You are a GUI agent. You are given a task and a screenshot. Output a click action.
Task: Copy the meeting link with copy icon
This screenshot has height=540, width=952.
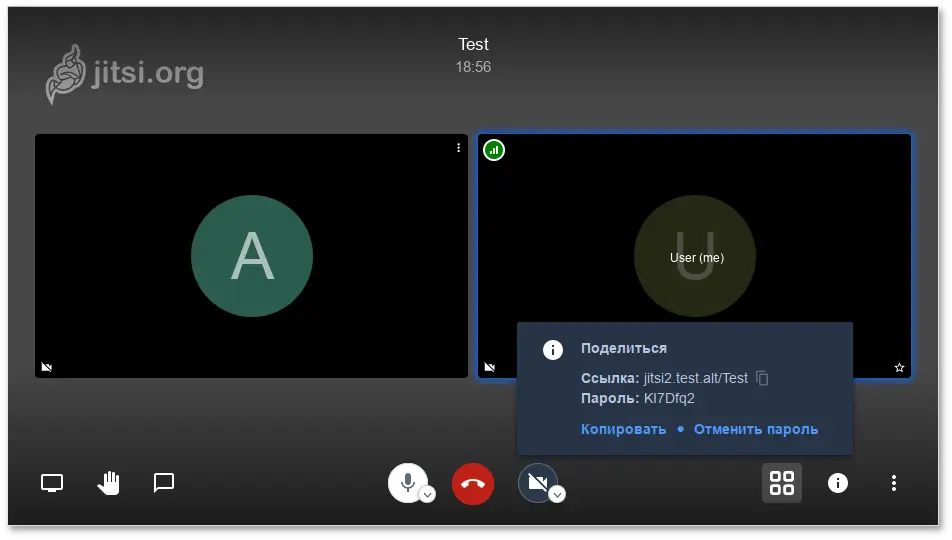763,378
